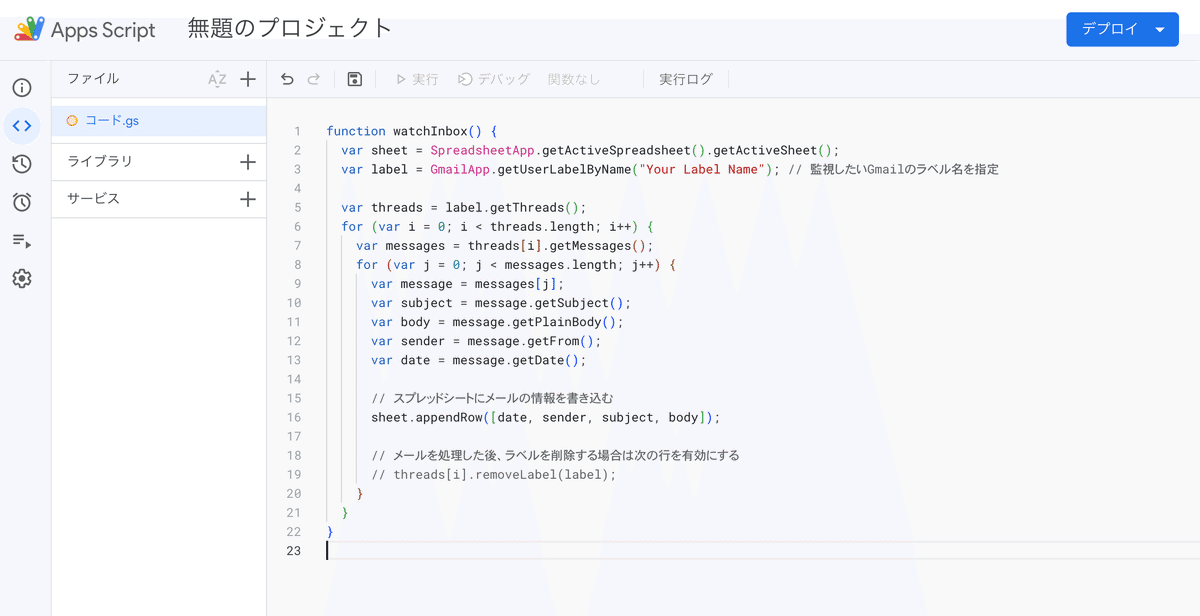
Task: Add a library with the plus icon
Action: 248,161
